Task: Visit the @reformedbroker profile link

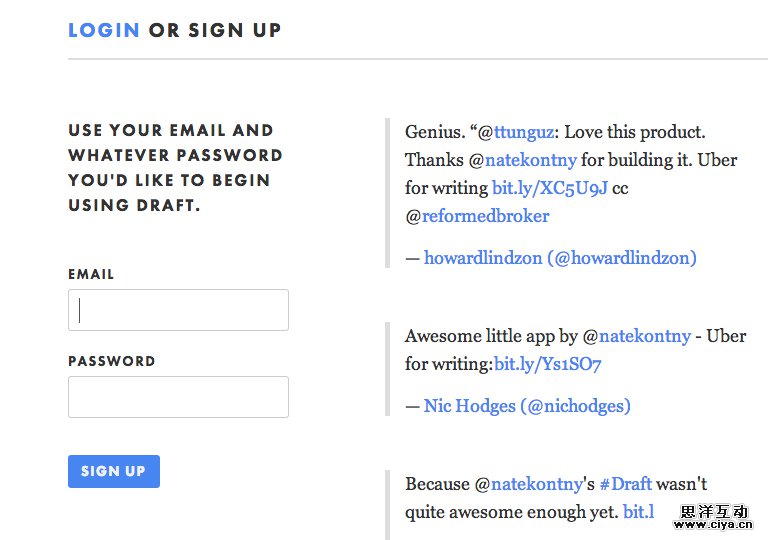Action: [x=485, y=216]
